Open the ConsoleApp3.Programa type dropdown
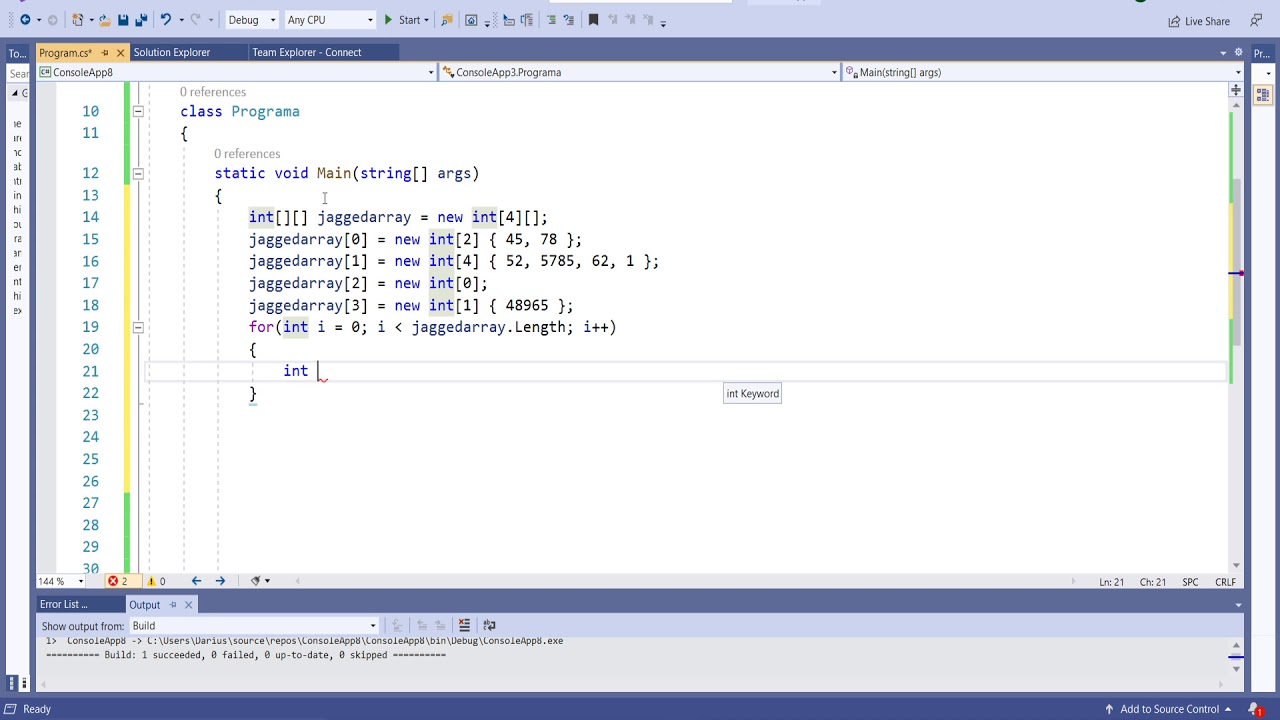 [x=640, y=72]
